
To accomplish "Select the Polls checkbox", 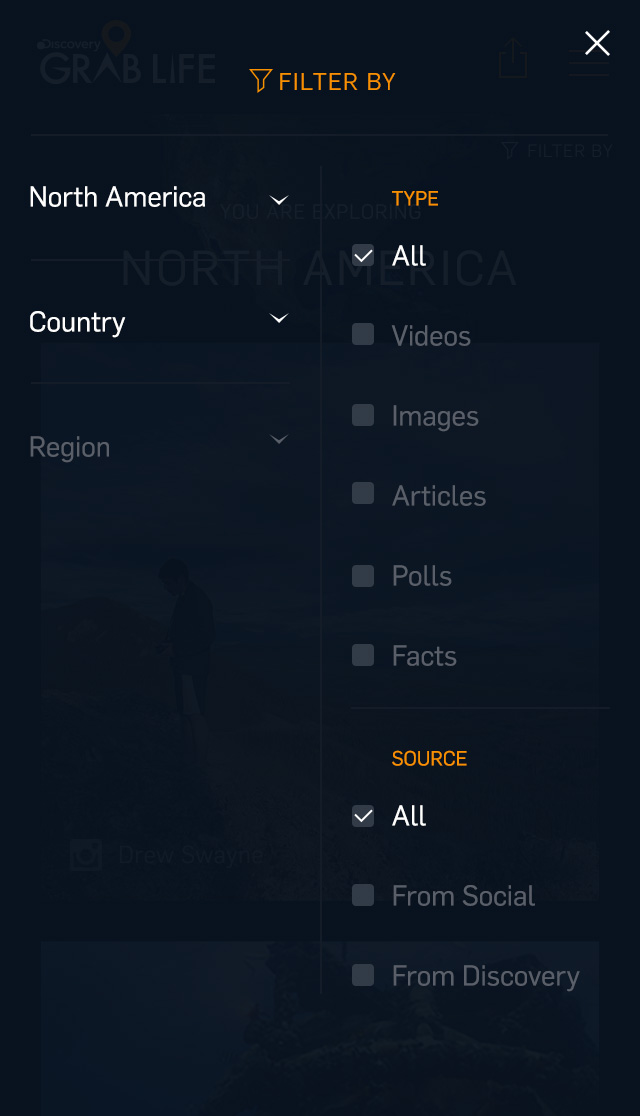I will (363, 575).
